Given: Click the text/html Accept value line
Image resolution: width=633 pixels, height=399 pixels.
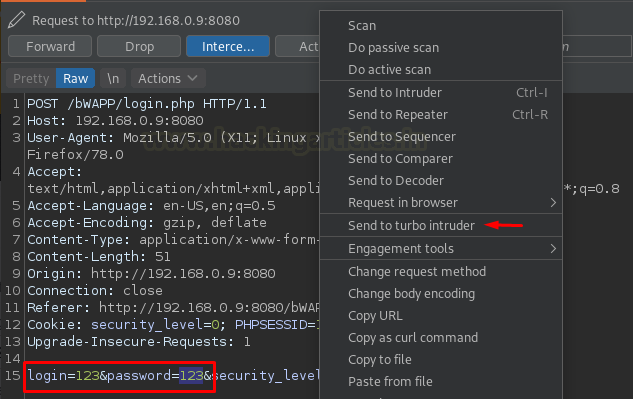Looking at the screenshot, I should (173, 189).
